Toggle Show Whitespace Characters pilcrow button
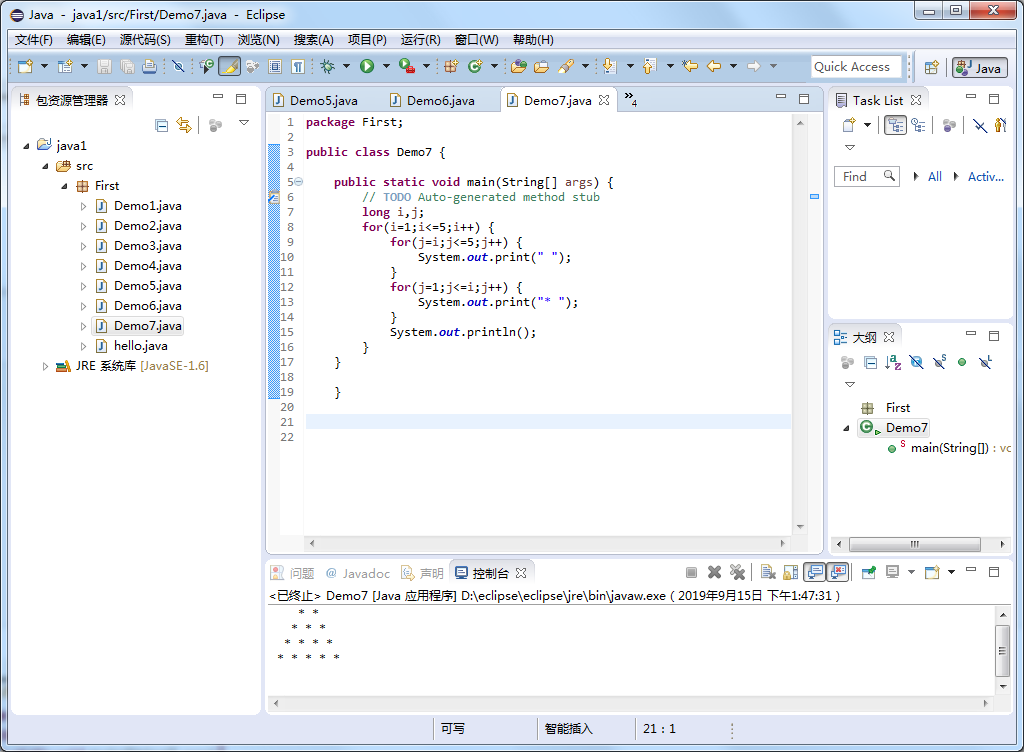Viewport: 1024px width, 752px height. 298,66
